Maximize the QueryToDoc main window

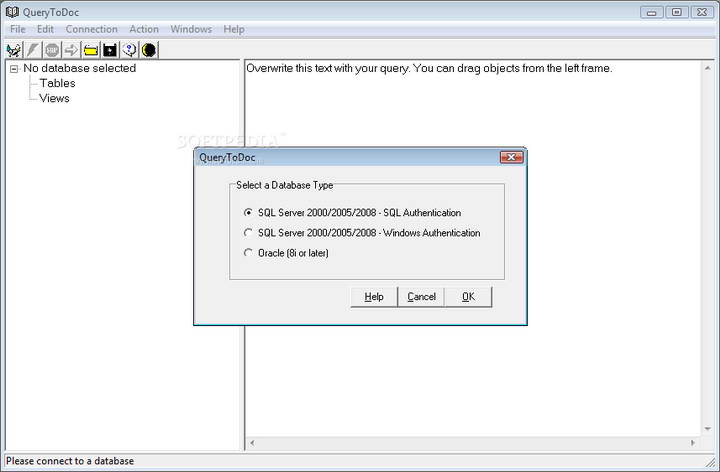677,12
